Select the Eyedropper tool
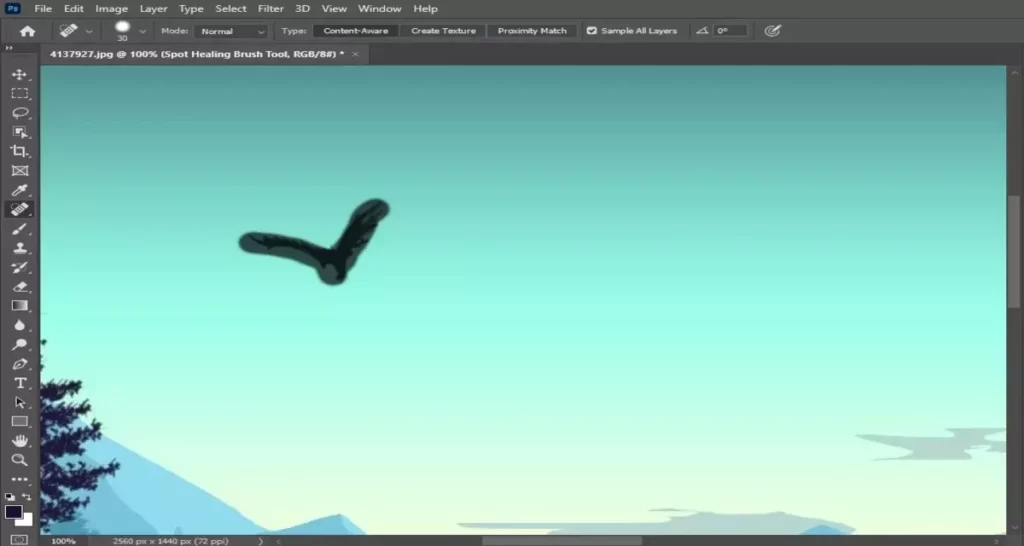Viewport: 1024px width, 546px height. click(x=20, y=190)
